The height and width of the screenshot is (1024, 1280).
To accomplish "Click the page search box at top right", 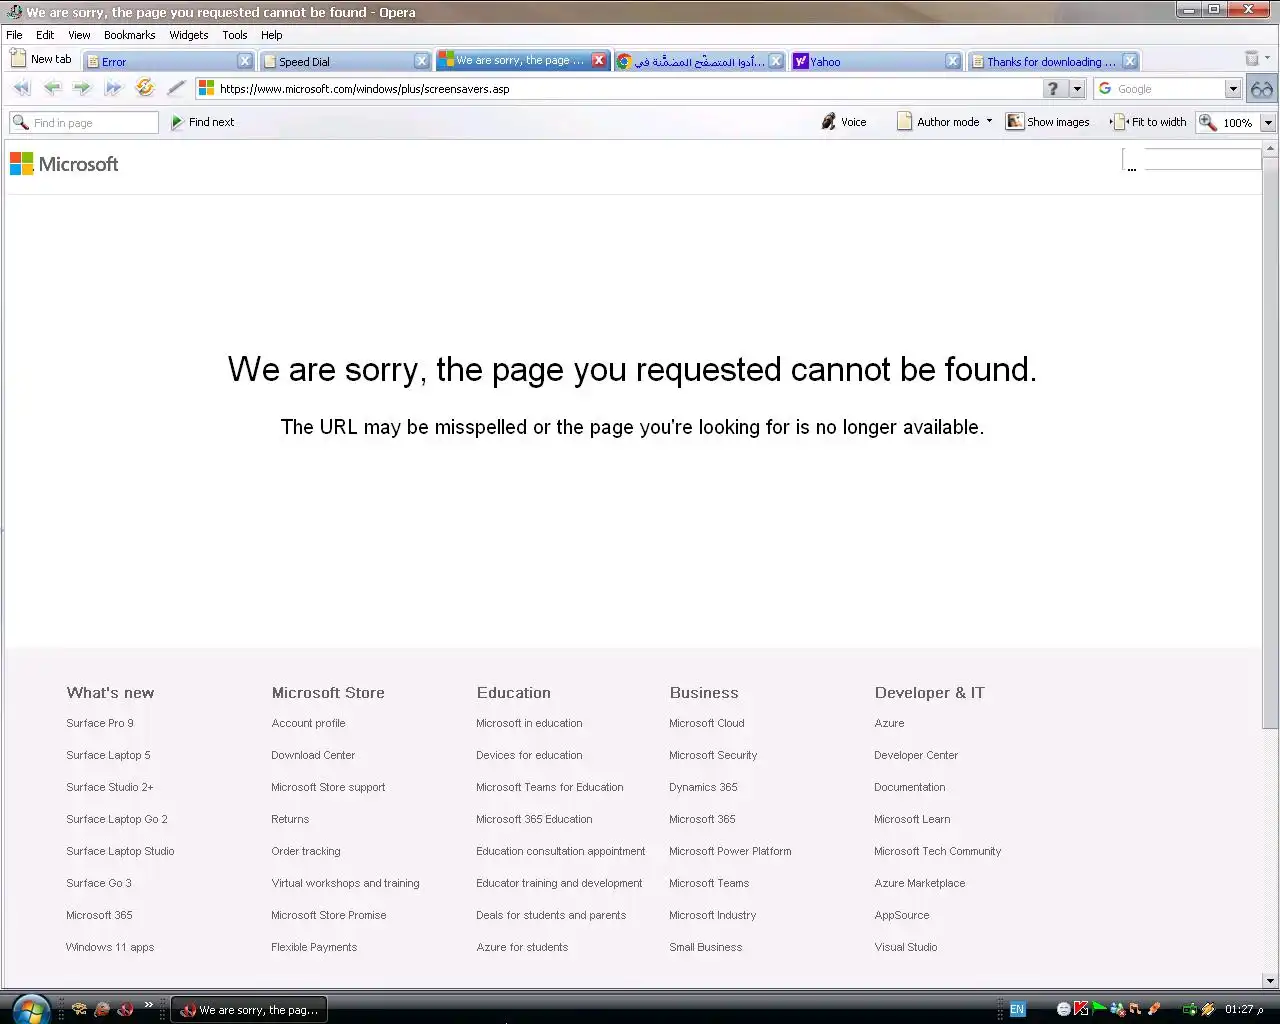I will [1192, 159].
